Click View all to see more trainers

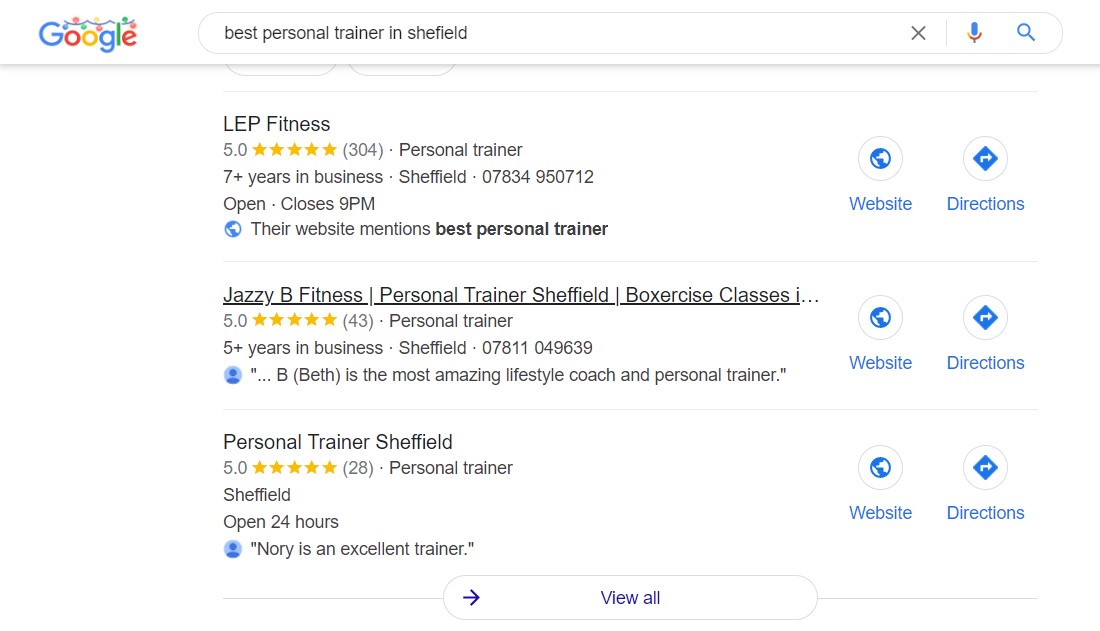click(629, 597)
